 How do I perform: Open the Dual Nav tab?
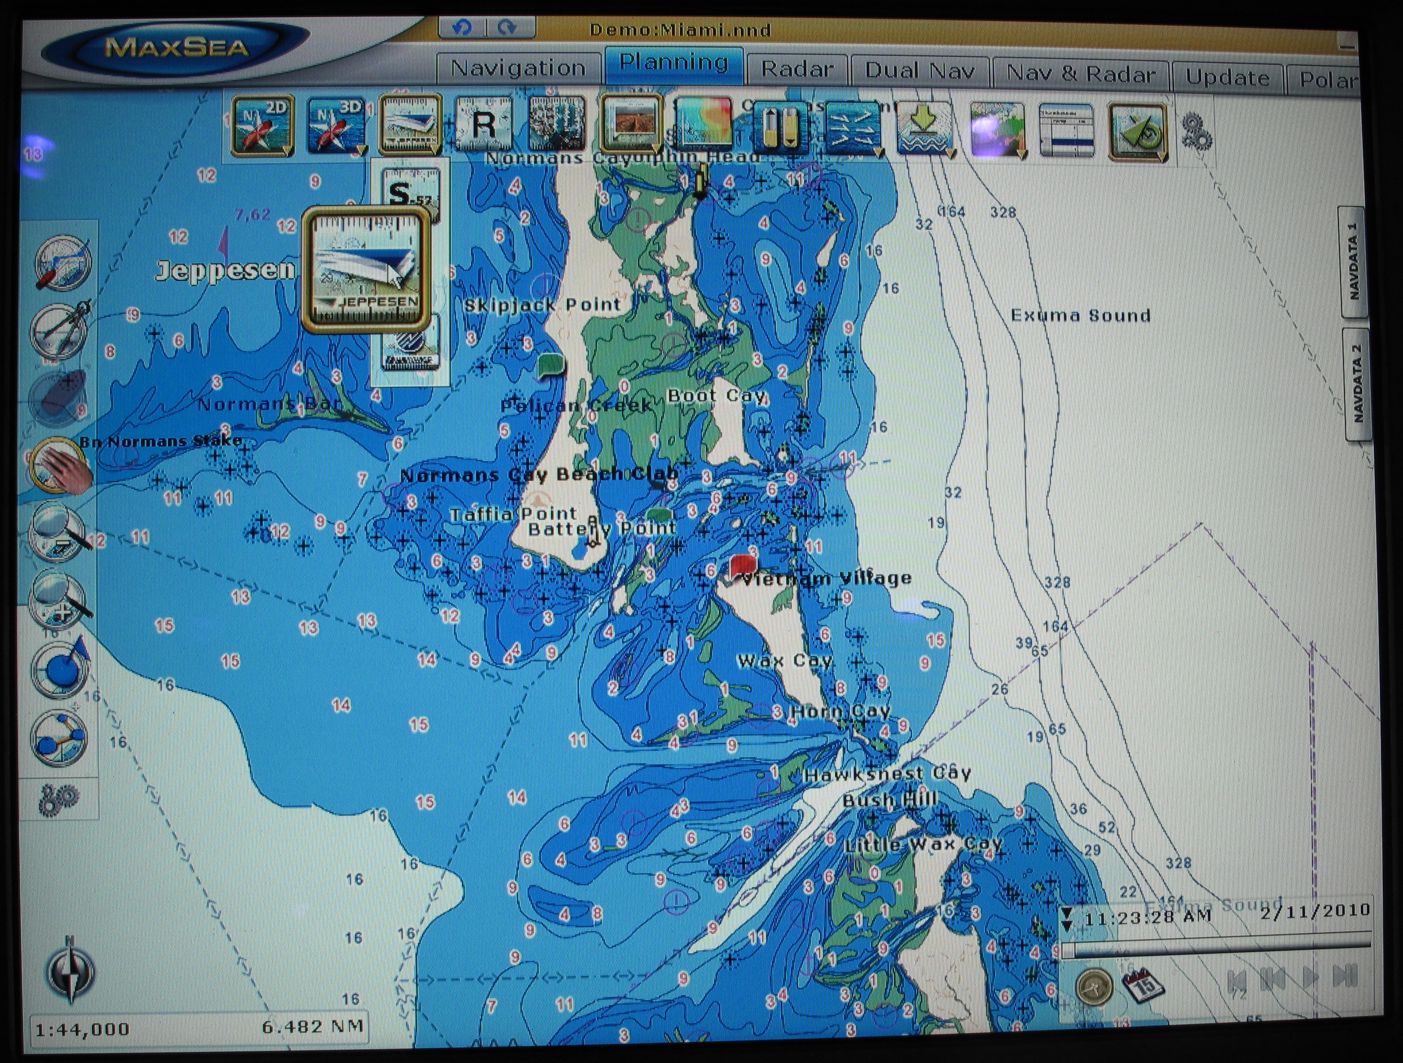pos(919,71)
